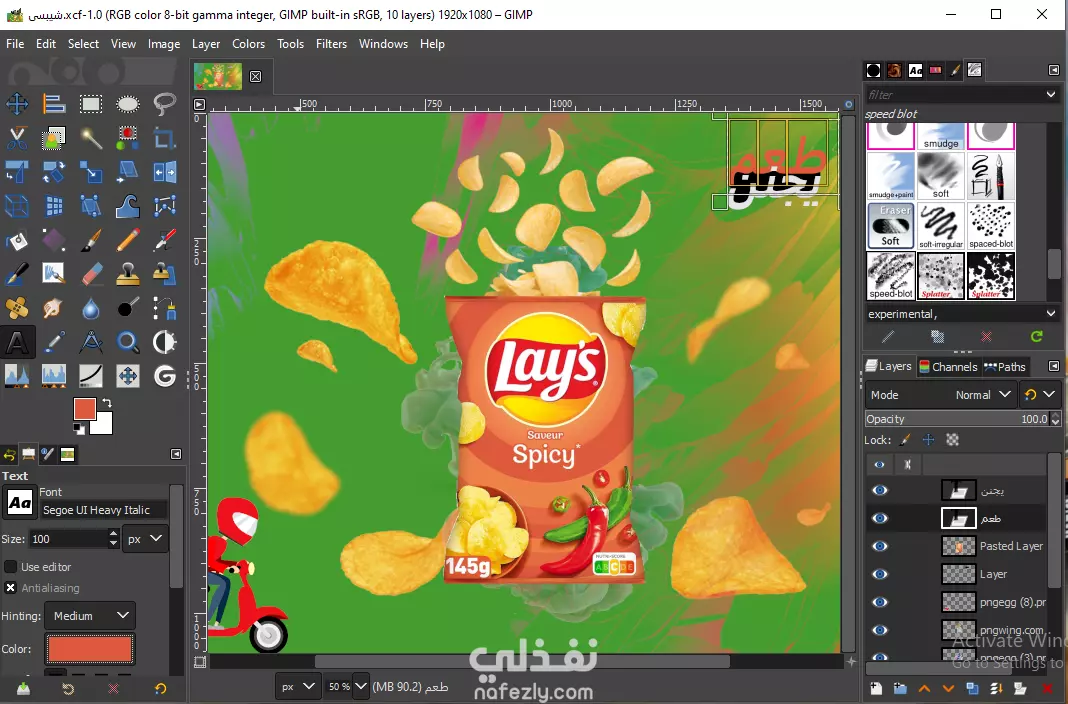Select the Move tool in toolbox
Image resolution: width=1068 pixels, height=704 pixels.
click(17, 103)
